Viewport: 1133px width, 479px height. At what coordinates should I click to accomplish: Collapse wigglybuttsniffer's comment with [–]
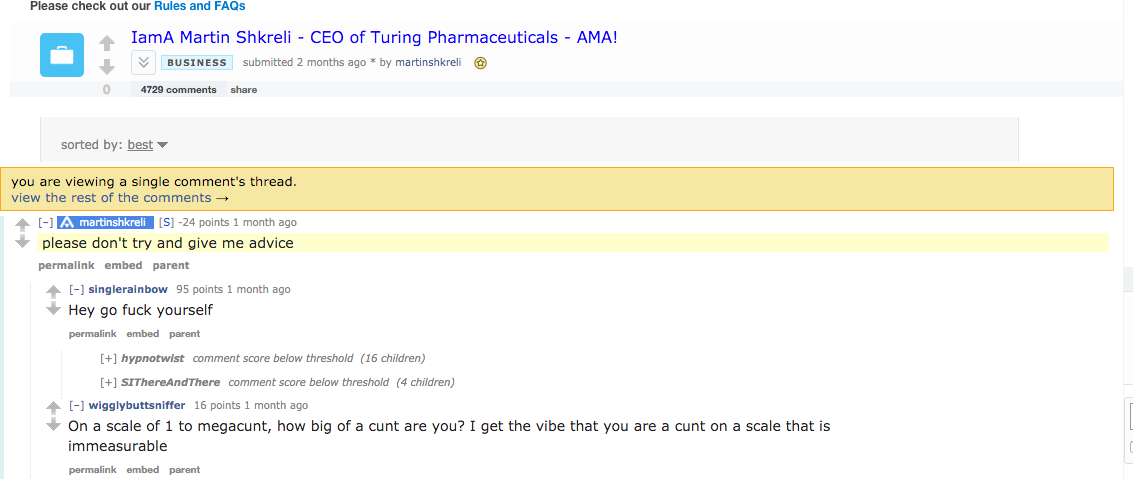click(77, 405)
